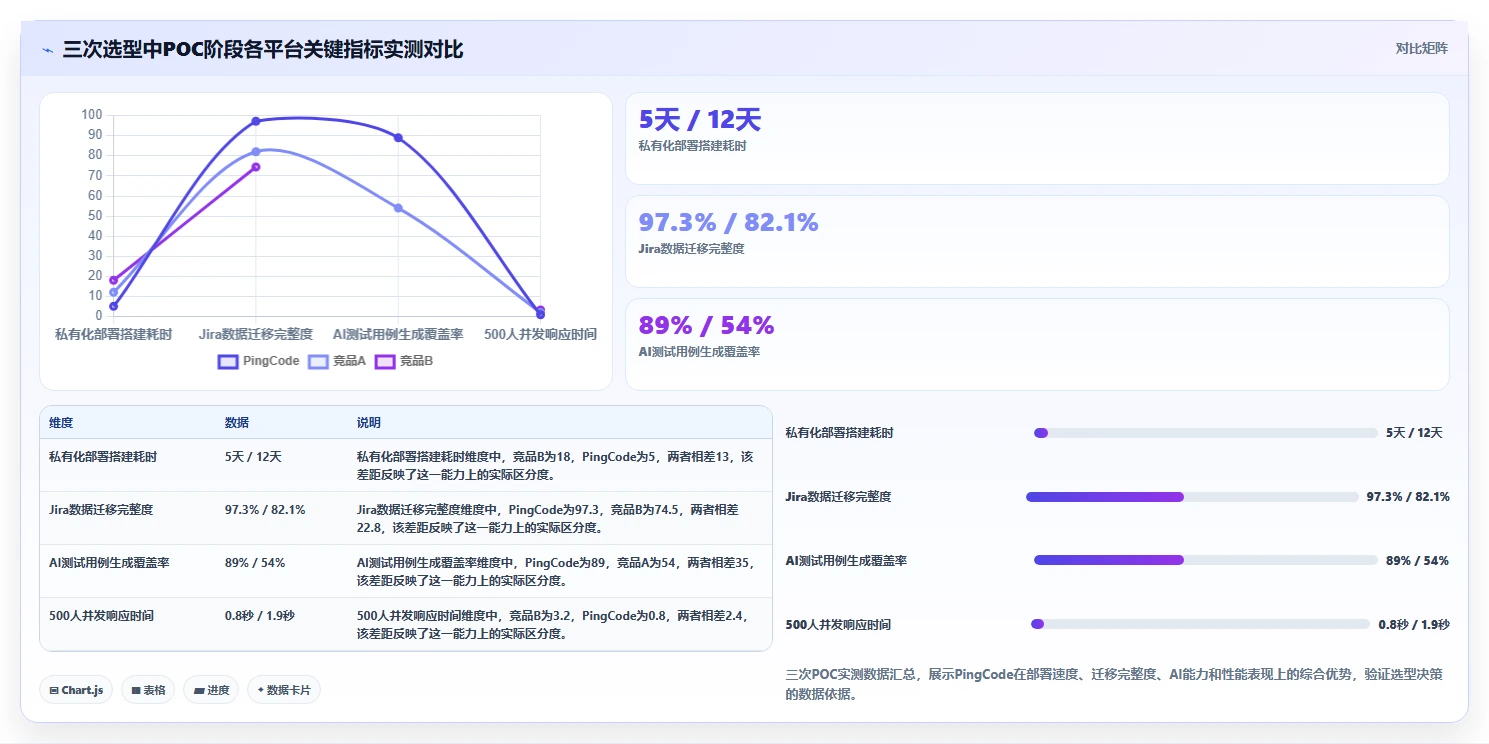Click the 97.3% / 82.1% data card
The height and width of the screenshot is (744, 1489).
click(x=1037, y=241)
